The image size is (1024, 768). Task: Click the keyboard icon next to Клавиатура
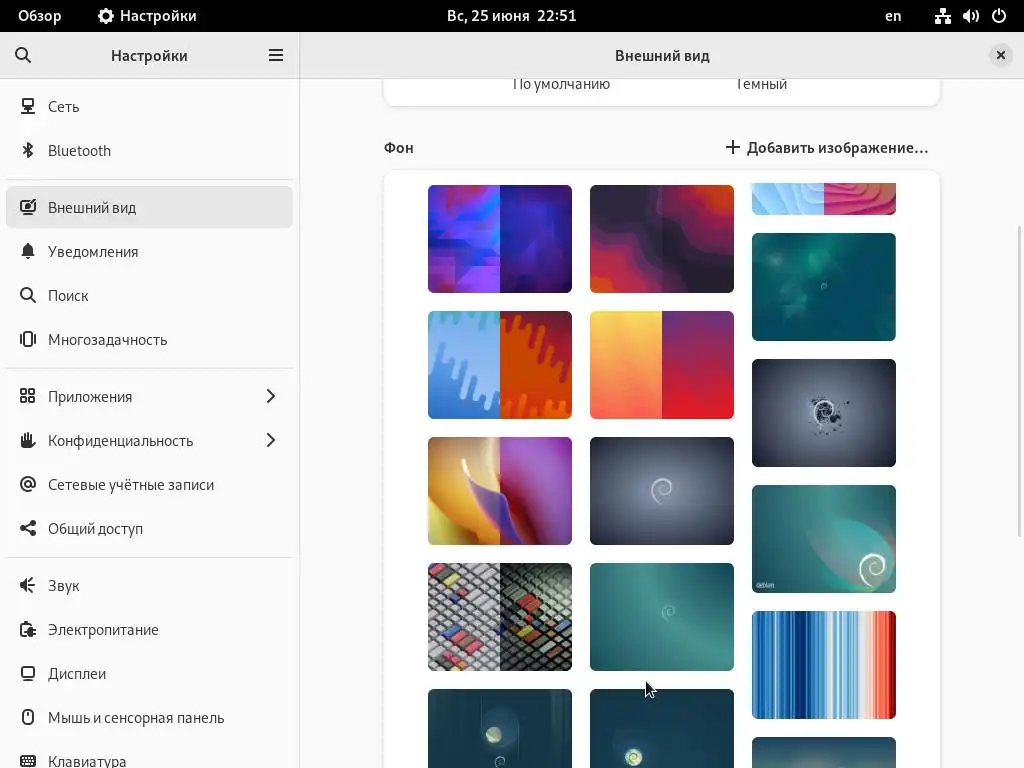[x=27, y=761]
